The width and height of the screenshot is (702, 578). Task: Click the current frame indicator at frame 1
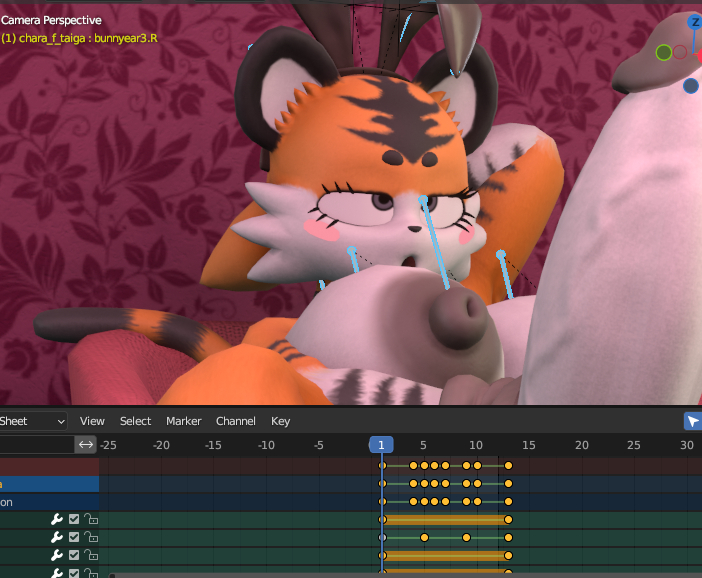(381, 445)
